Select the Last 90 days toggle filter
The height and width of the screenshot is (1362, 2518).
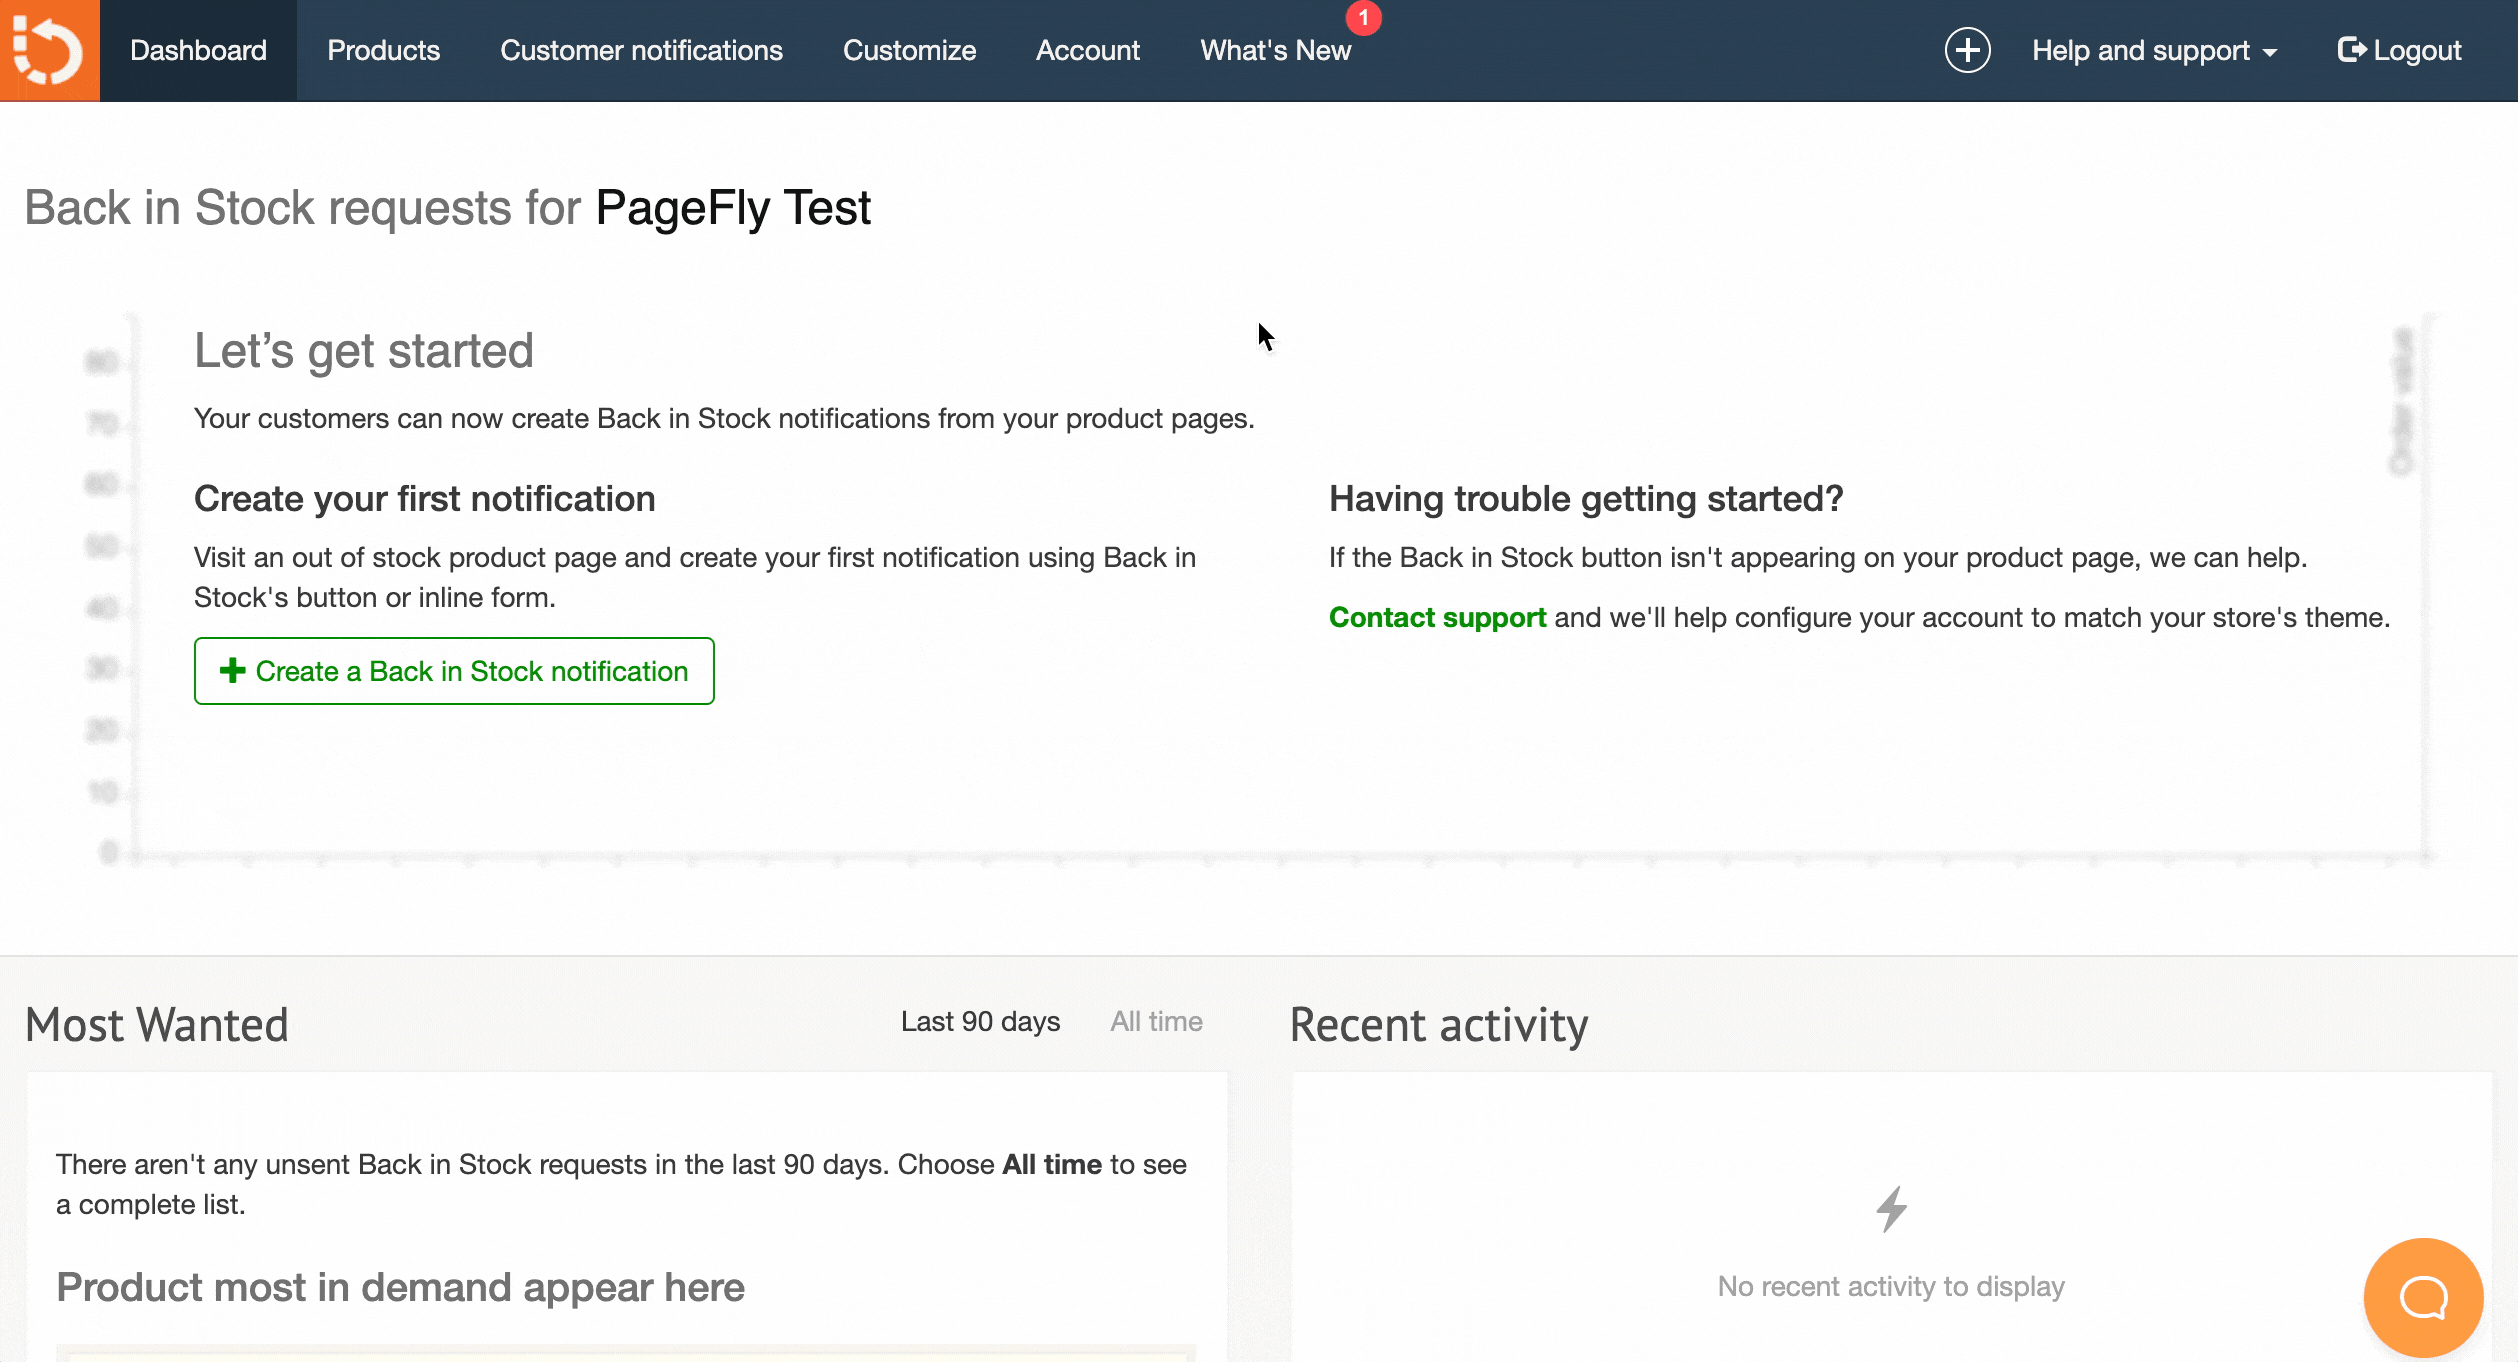(x=981, y=1020)
